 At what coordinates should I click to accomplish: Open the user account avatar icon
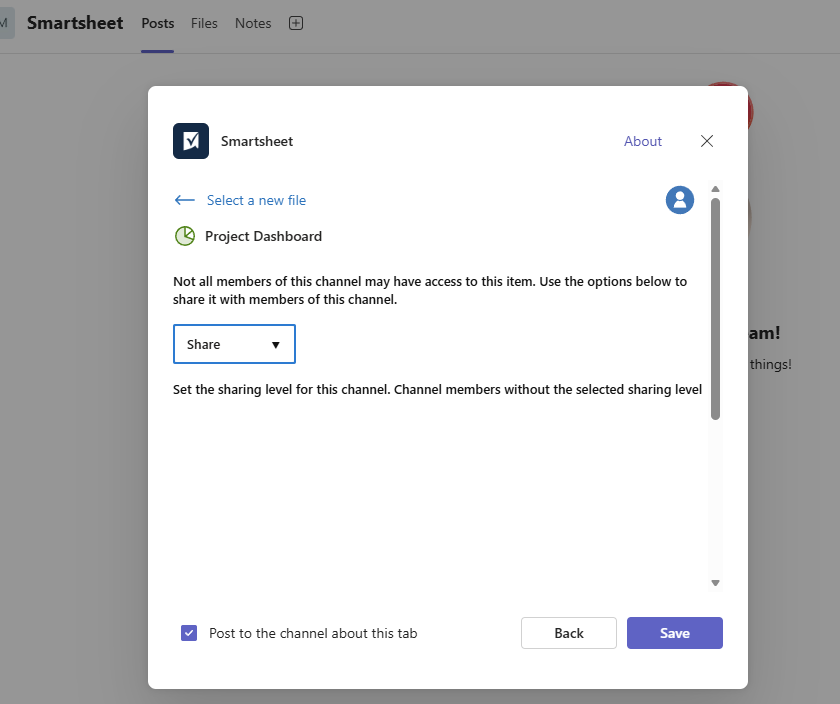click(x=680, y=200)
